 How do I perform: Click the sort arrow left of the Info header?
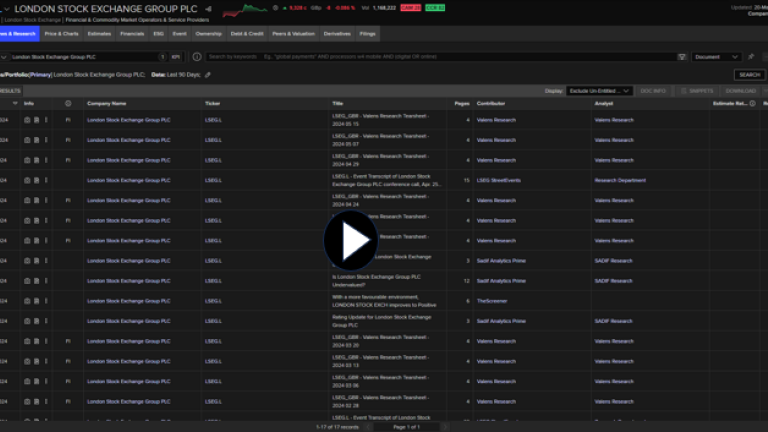pyautogui.click(x=16, y=103)
